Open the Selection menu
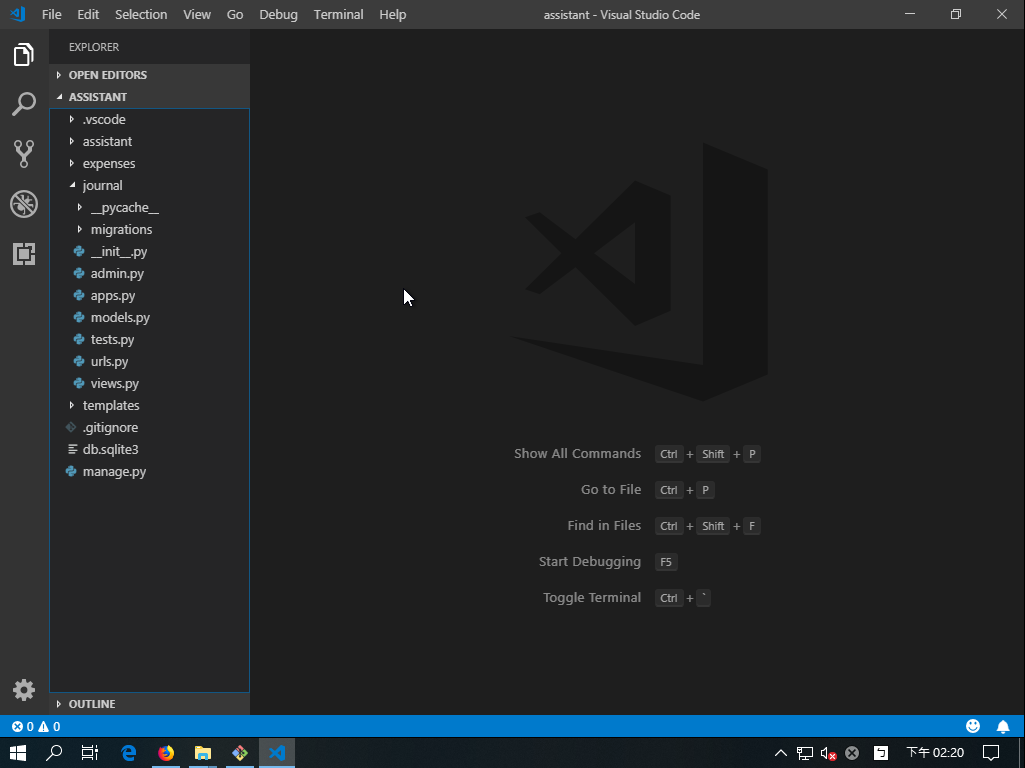1025x768 pixels. click(x=141, y=15)
